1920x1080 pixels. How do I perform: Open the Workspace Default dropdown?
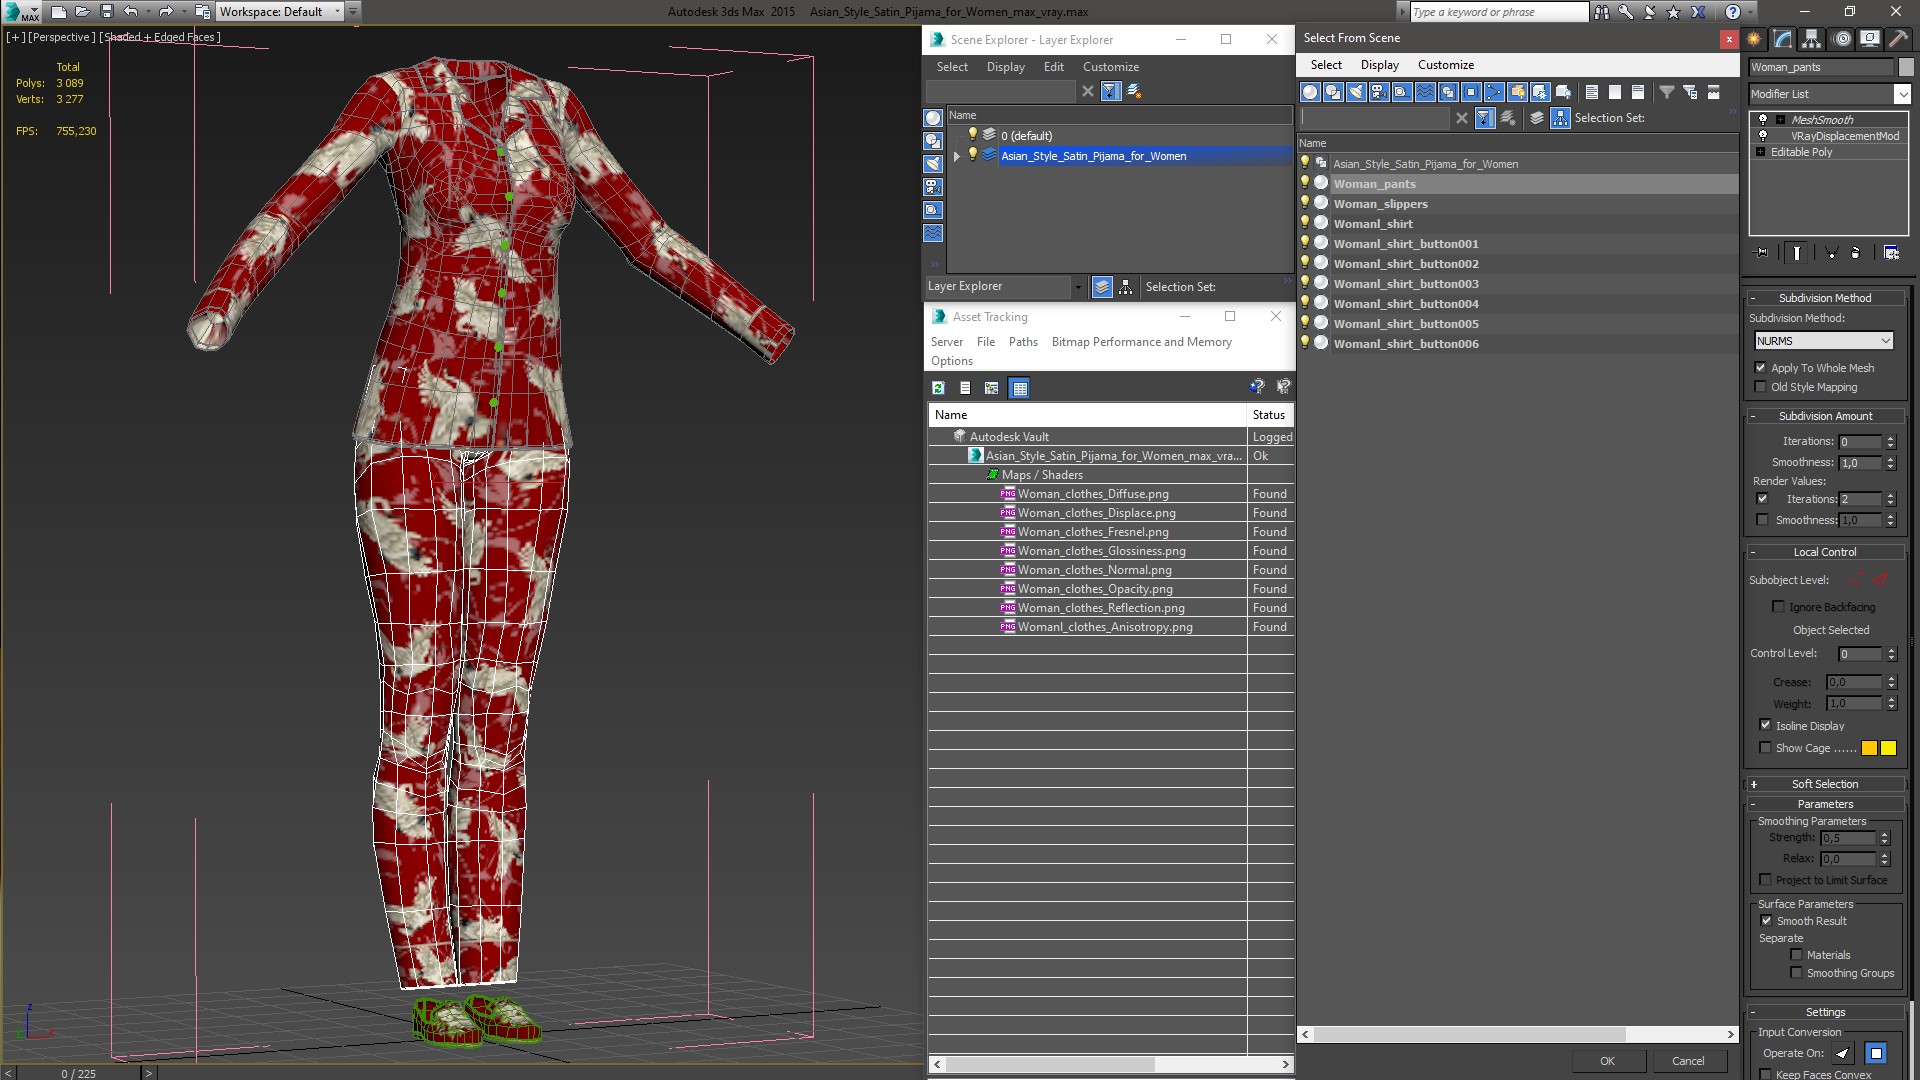(280, 12)
